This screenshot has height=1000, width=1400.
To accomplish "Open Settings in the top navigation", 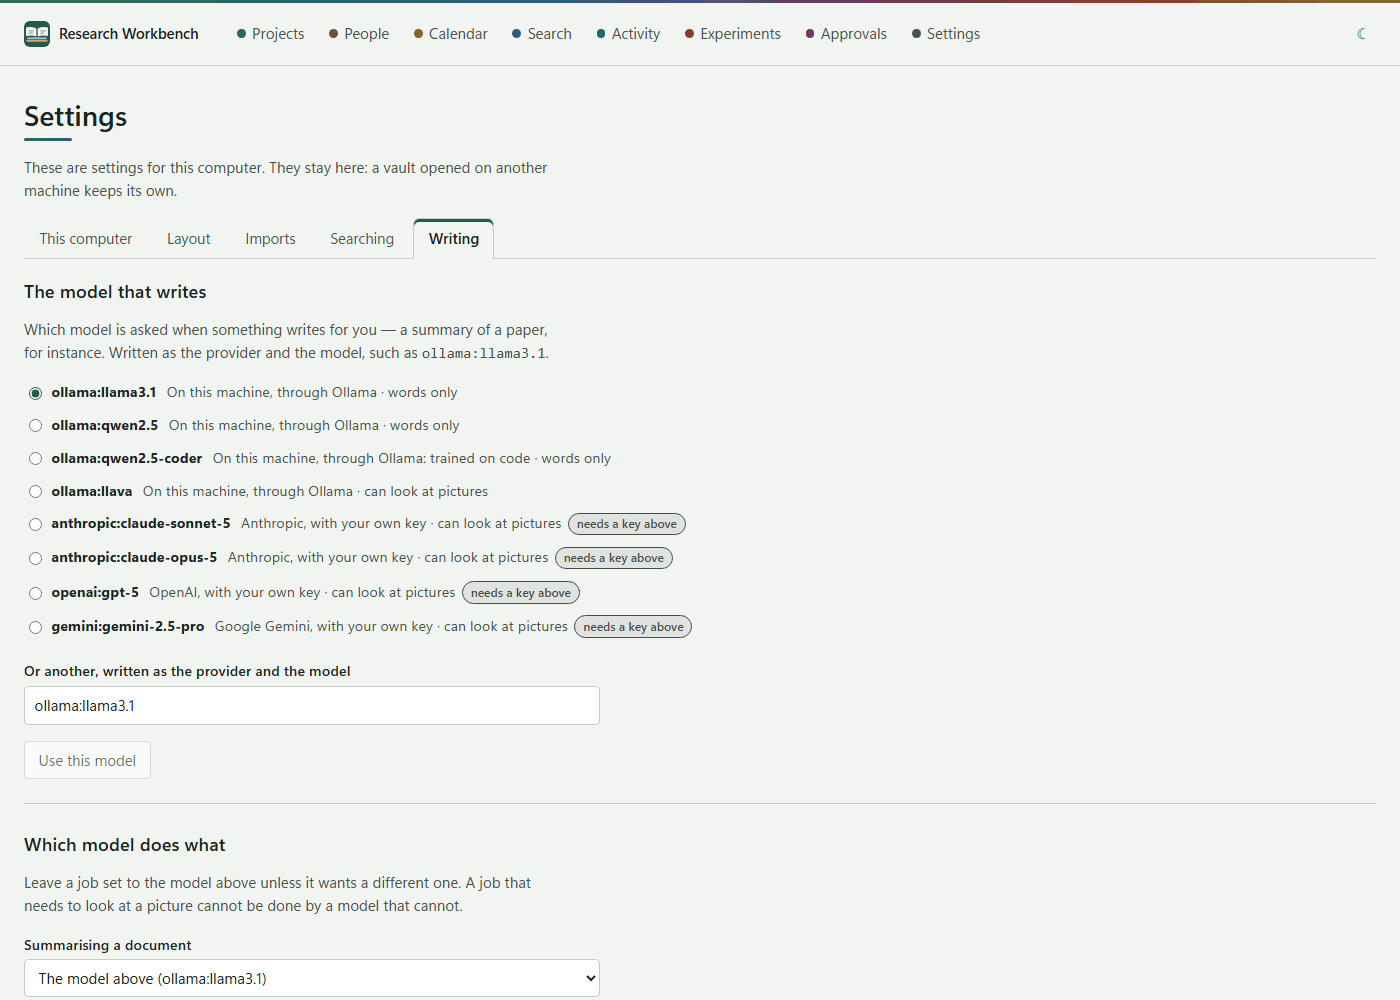I will (x=945, y=34).
